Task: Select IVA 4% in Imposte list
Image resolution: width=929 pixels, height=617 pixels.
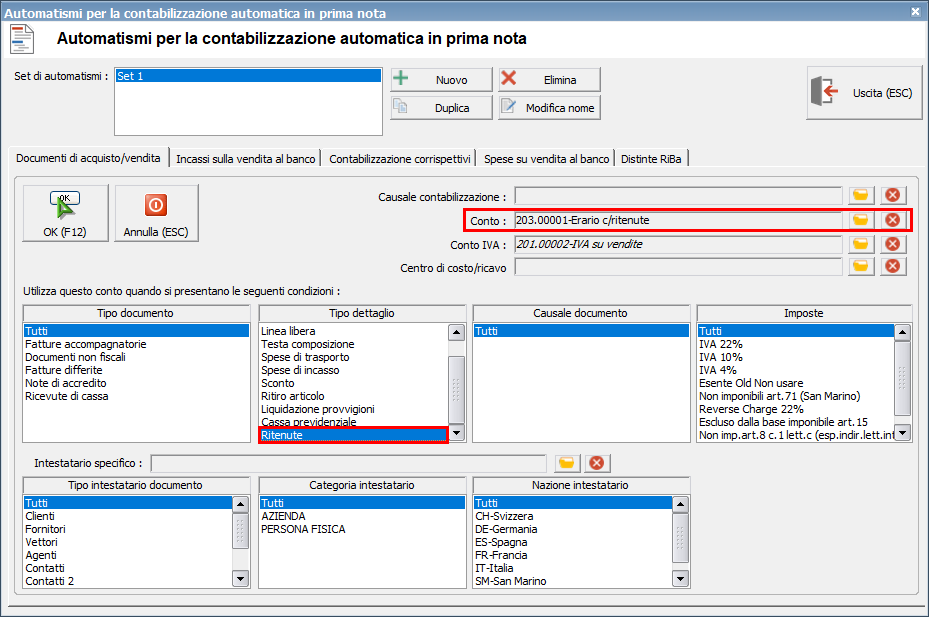Action: coord(796,370)
